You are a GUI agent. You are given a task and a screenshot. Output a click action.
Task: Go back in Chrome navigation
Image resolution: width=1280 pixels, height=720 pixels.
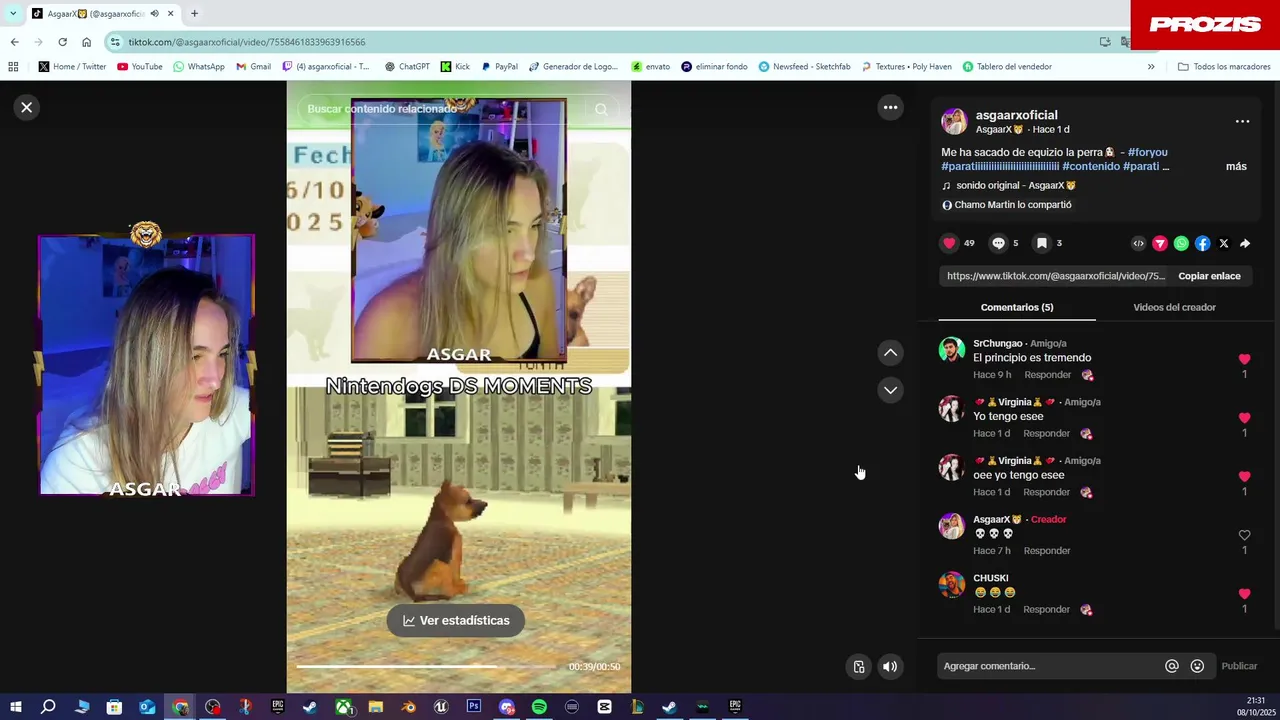[14, 42]
